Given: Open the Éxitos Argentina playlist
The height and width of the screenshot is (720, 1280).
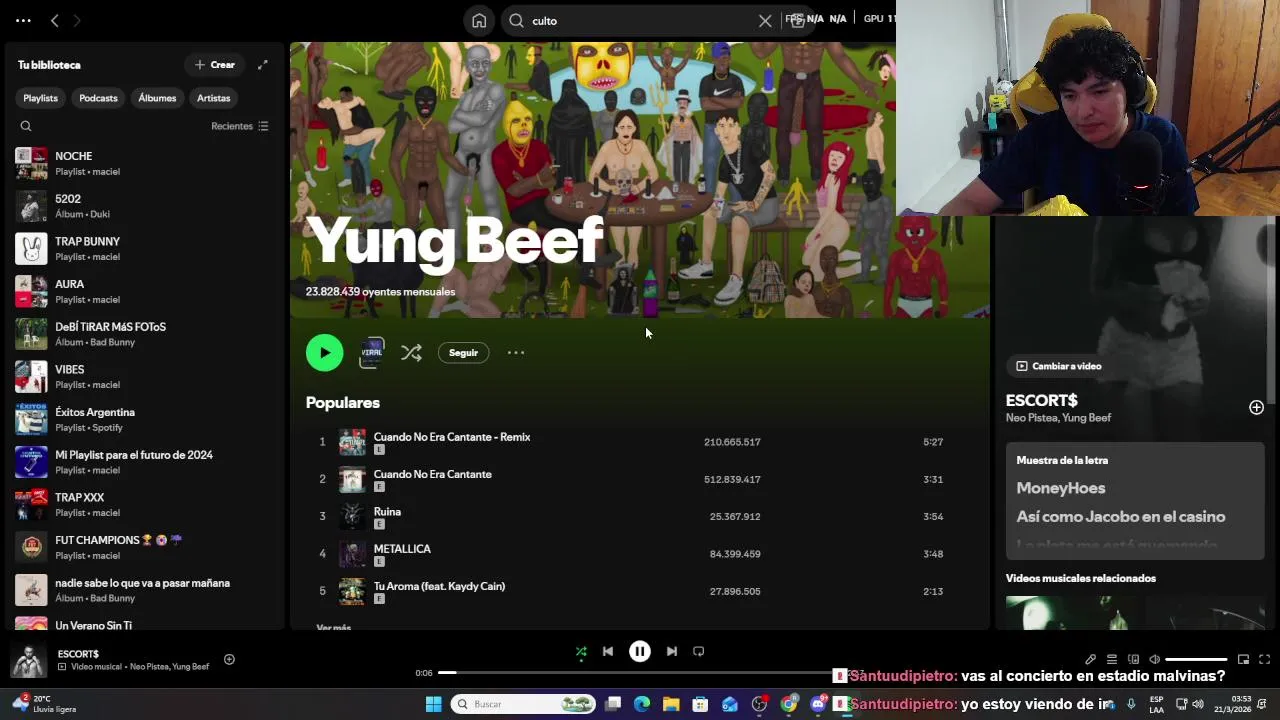Looking at the screenshot, I should (x=145, y=419).
